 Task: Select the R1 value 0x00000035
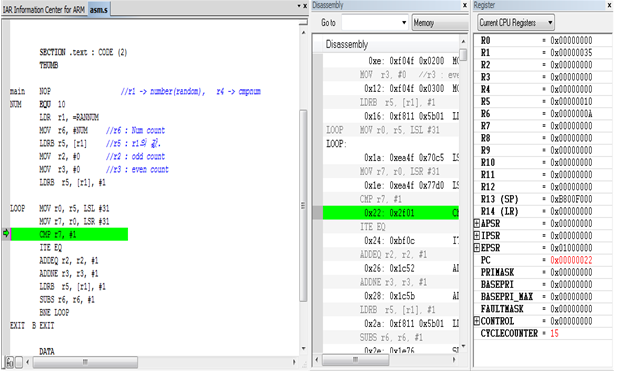tap(571, 52)
